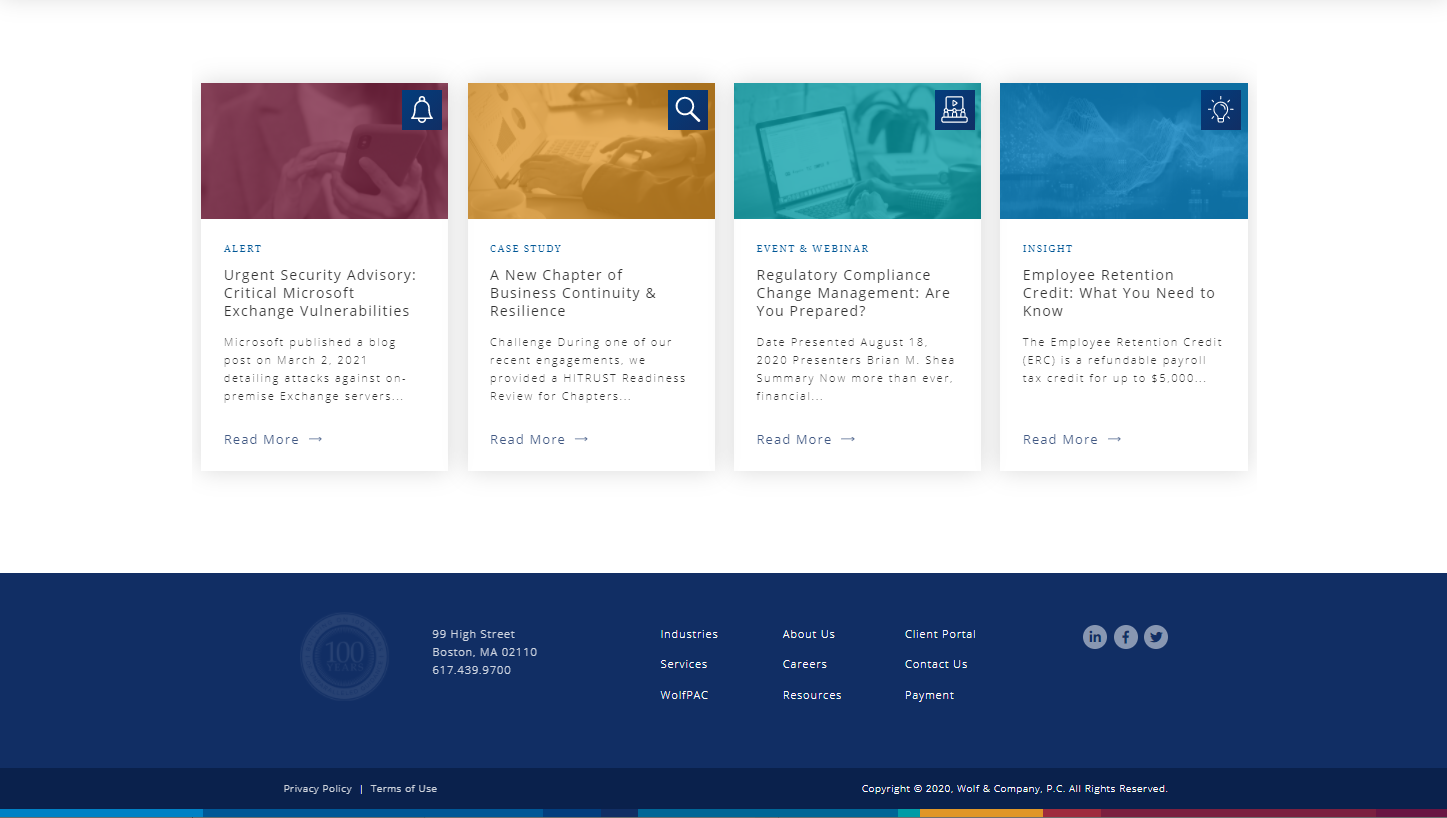
Task: Click the Wolf & Company copyright notice
Action: pyautogui.click(x=1014, y=789)
